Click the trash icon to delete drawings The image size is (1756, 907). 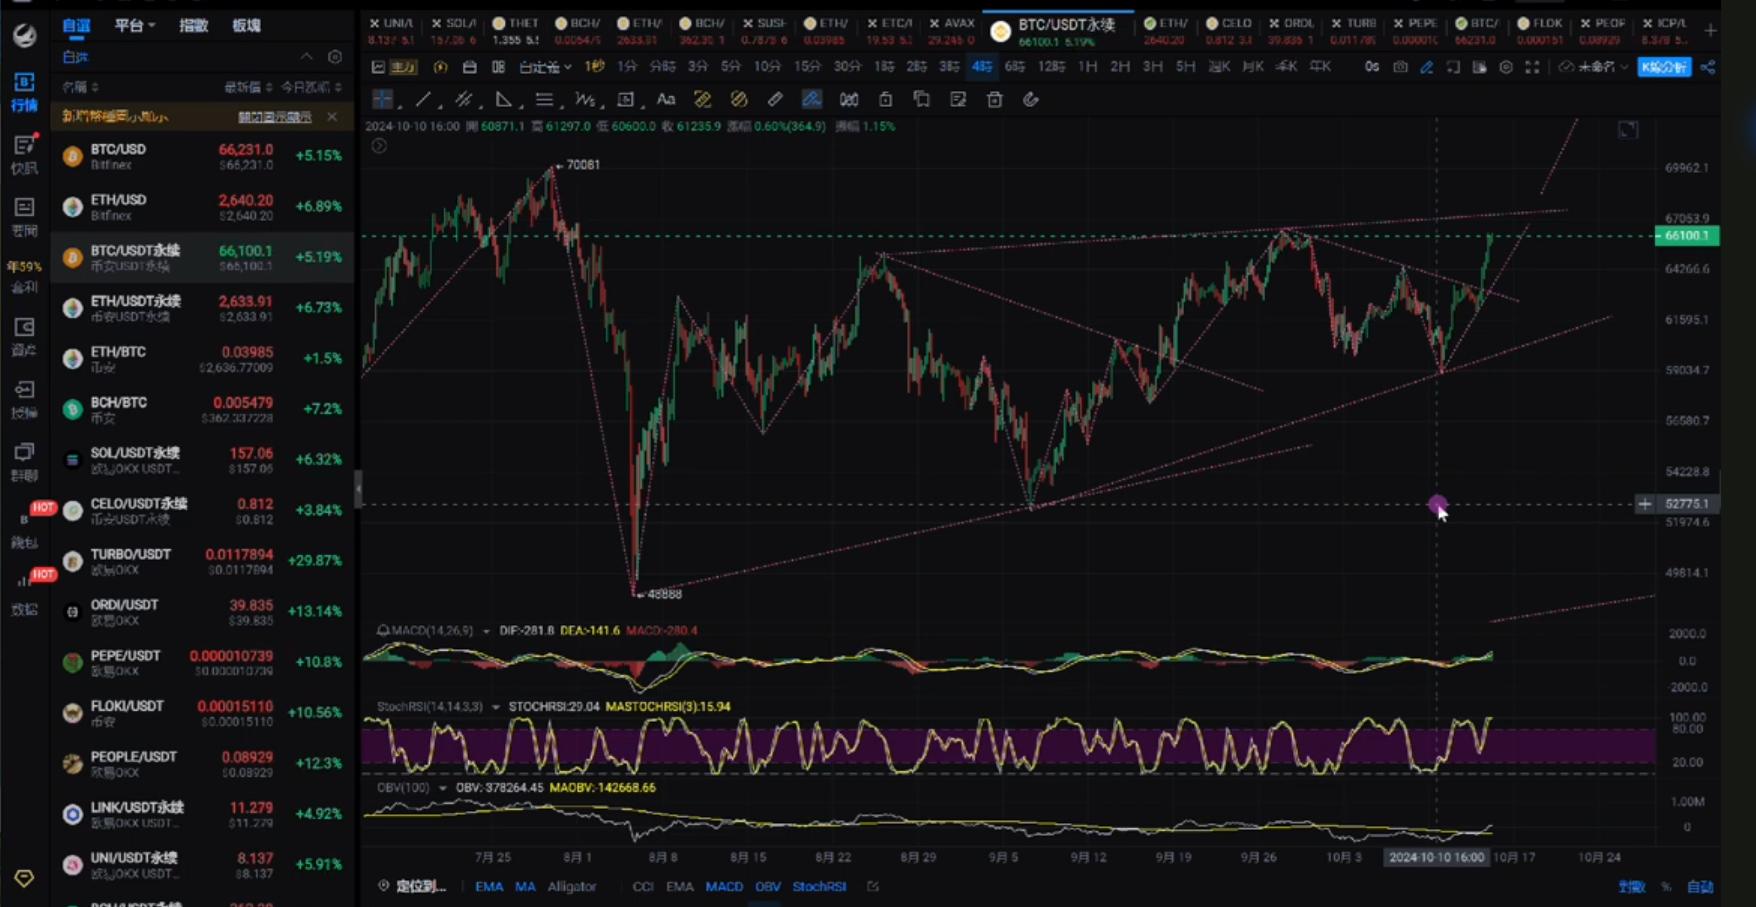click(994, 100)
